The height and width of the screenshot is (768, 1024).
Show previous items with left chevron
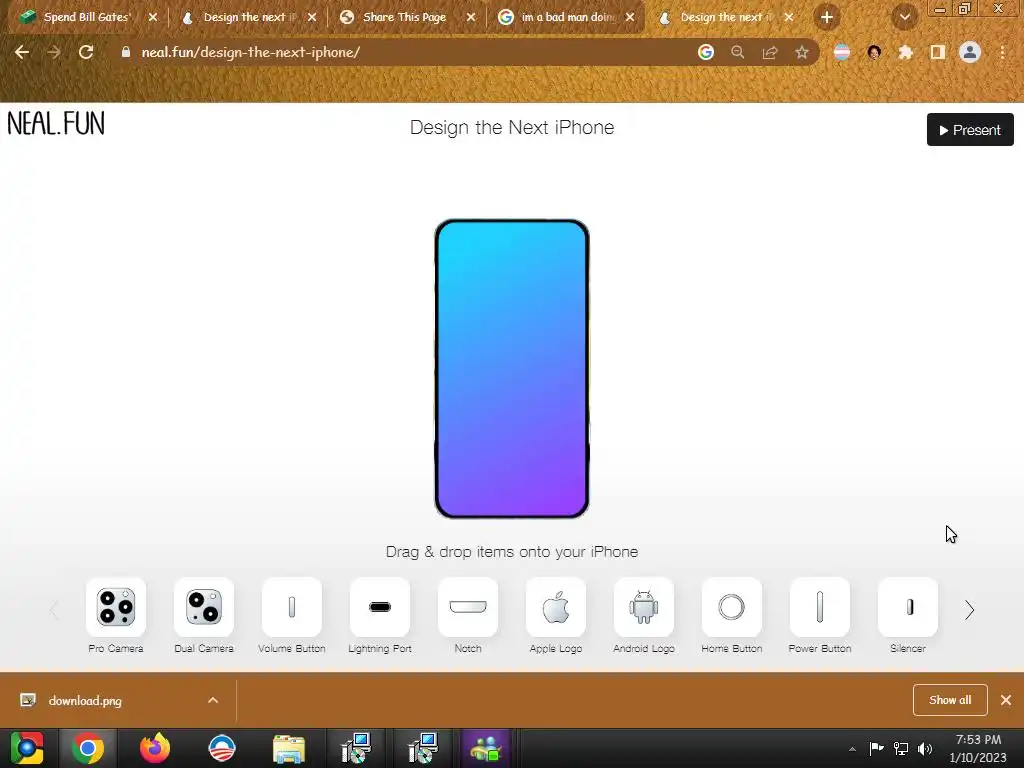54,610
